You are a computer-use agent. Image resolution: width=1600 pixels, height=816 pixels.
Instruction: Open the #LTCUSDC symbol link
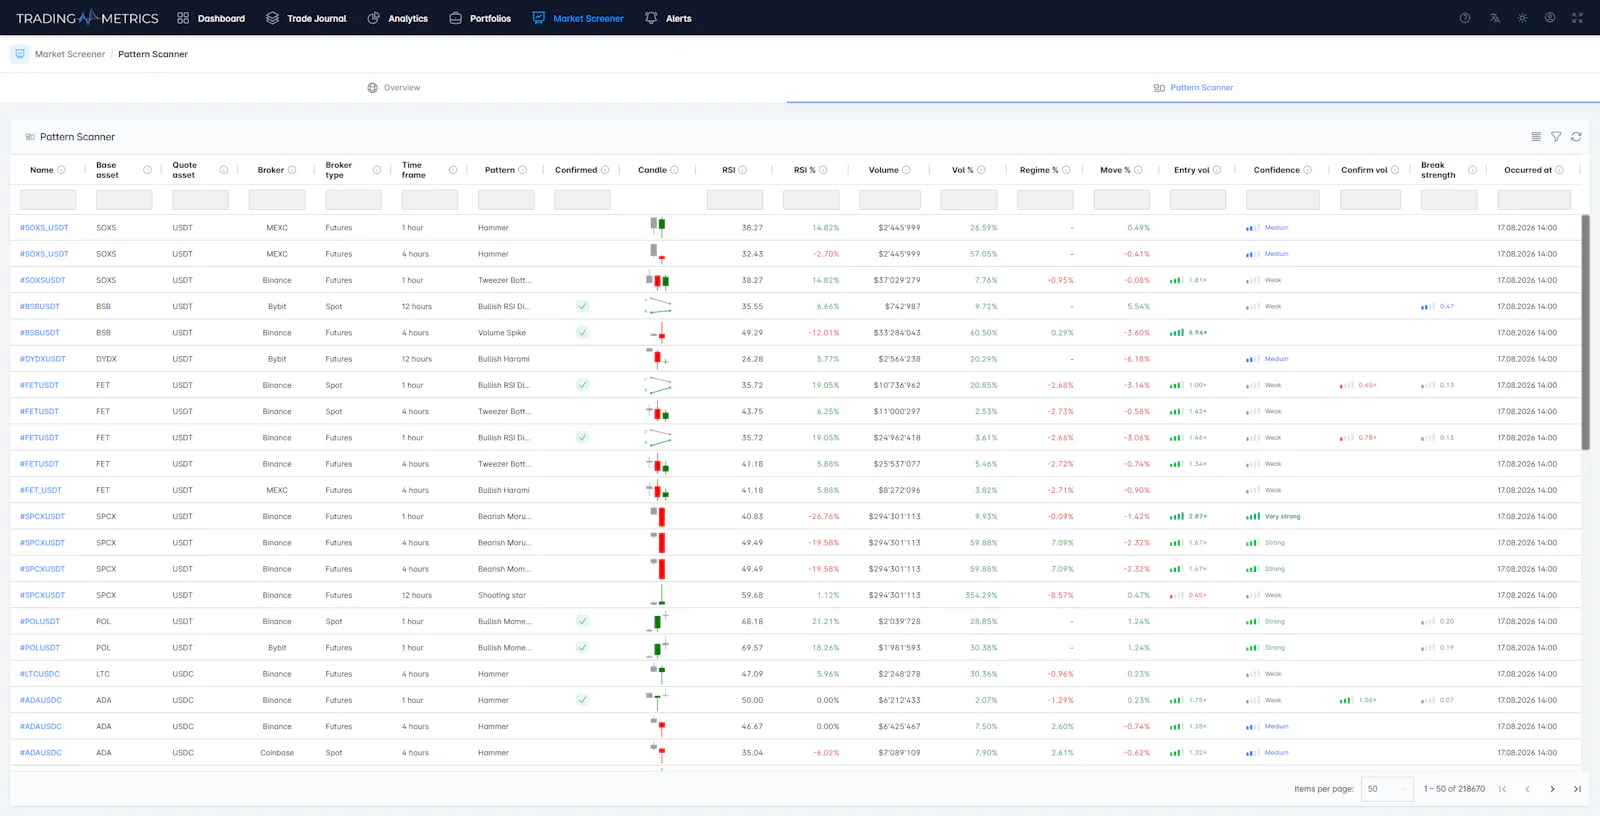(40, 674)
